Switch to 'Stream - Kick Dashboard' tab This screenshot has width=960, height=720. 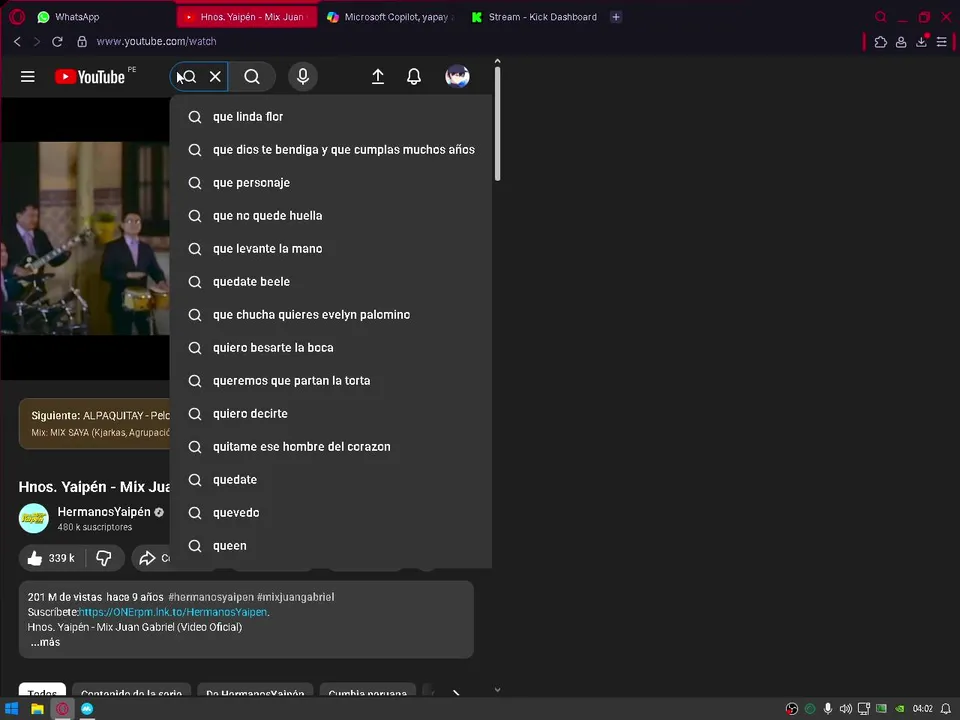[534, 17]
